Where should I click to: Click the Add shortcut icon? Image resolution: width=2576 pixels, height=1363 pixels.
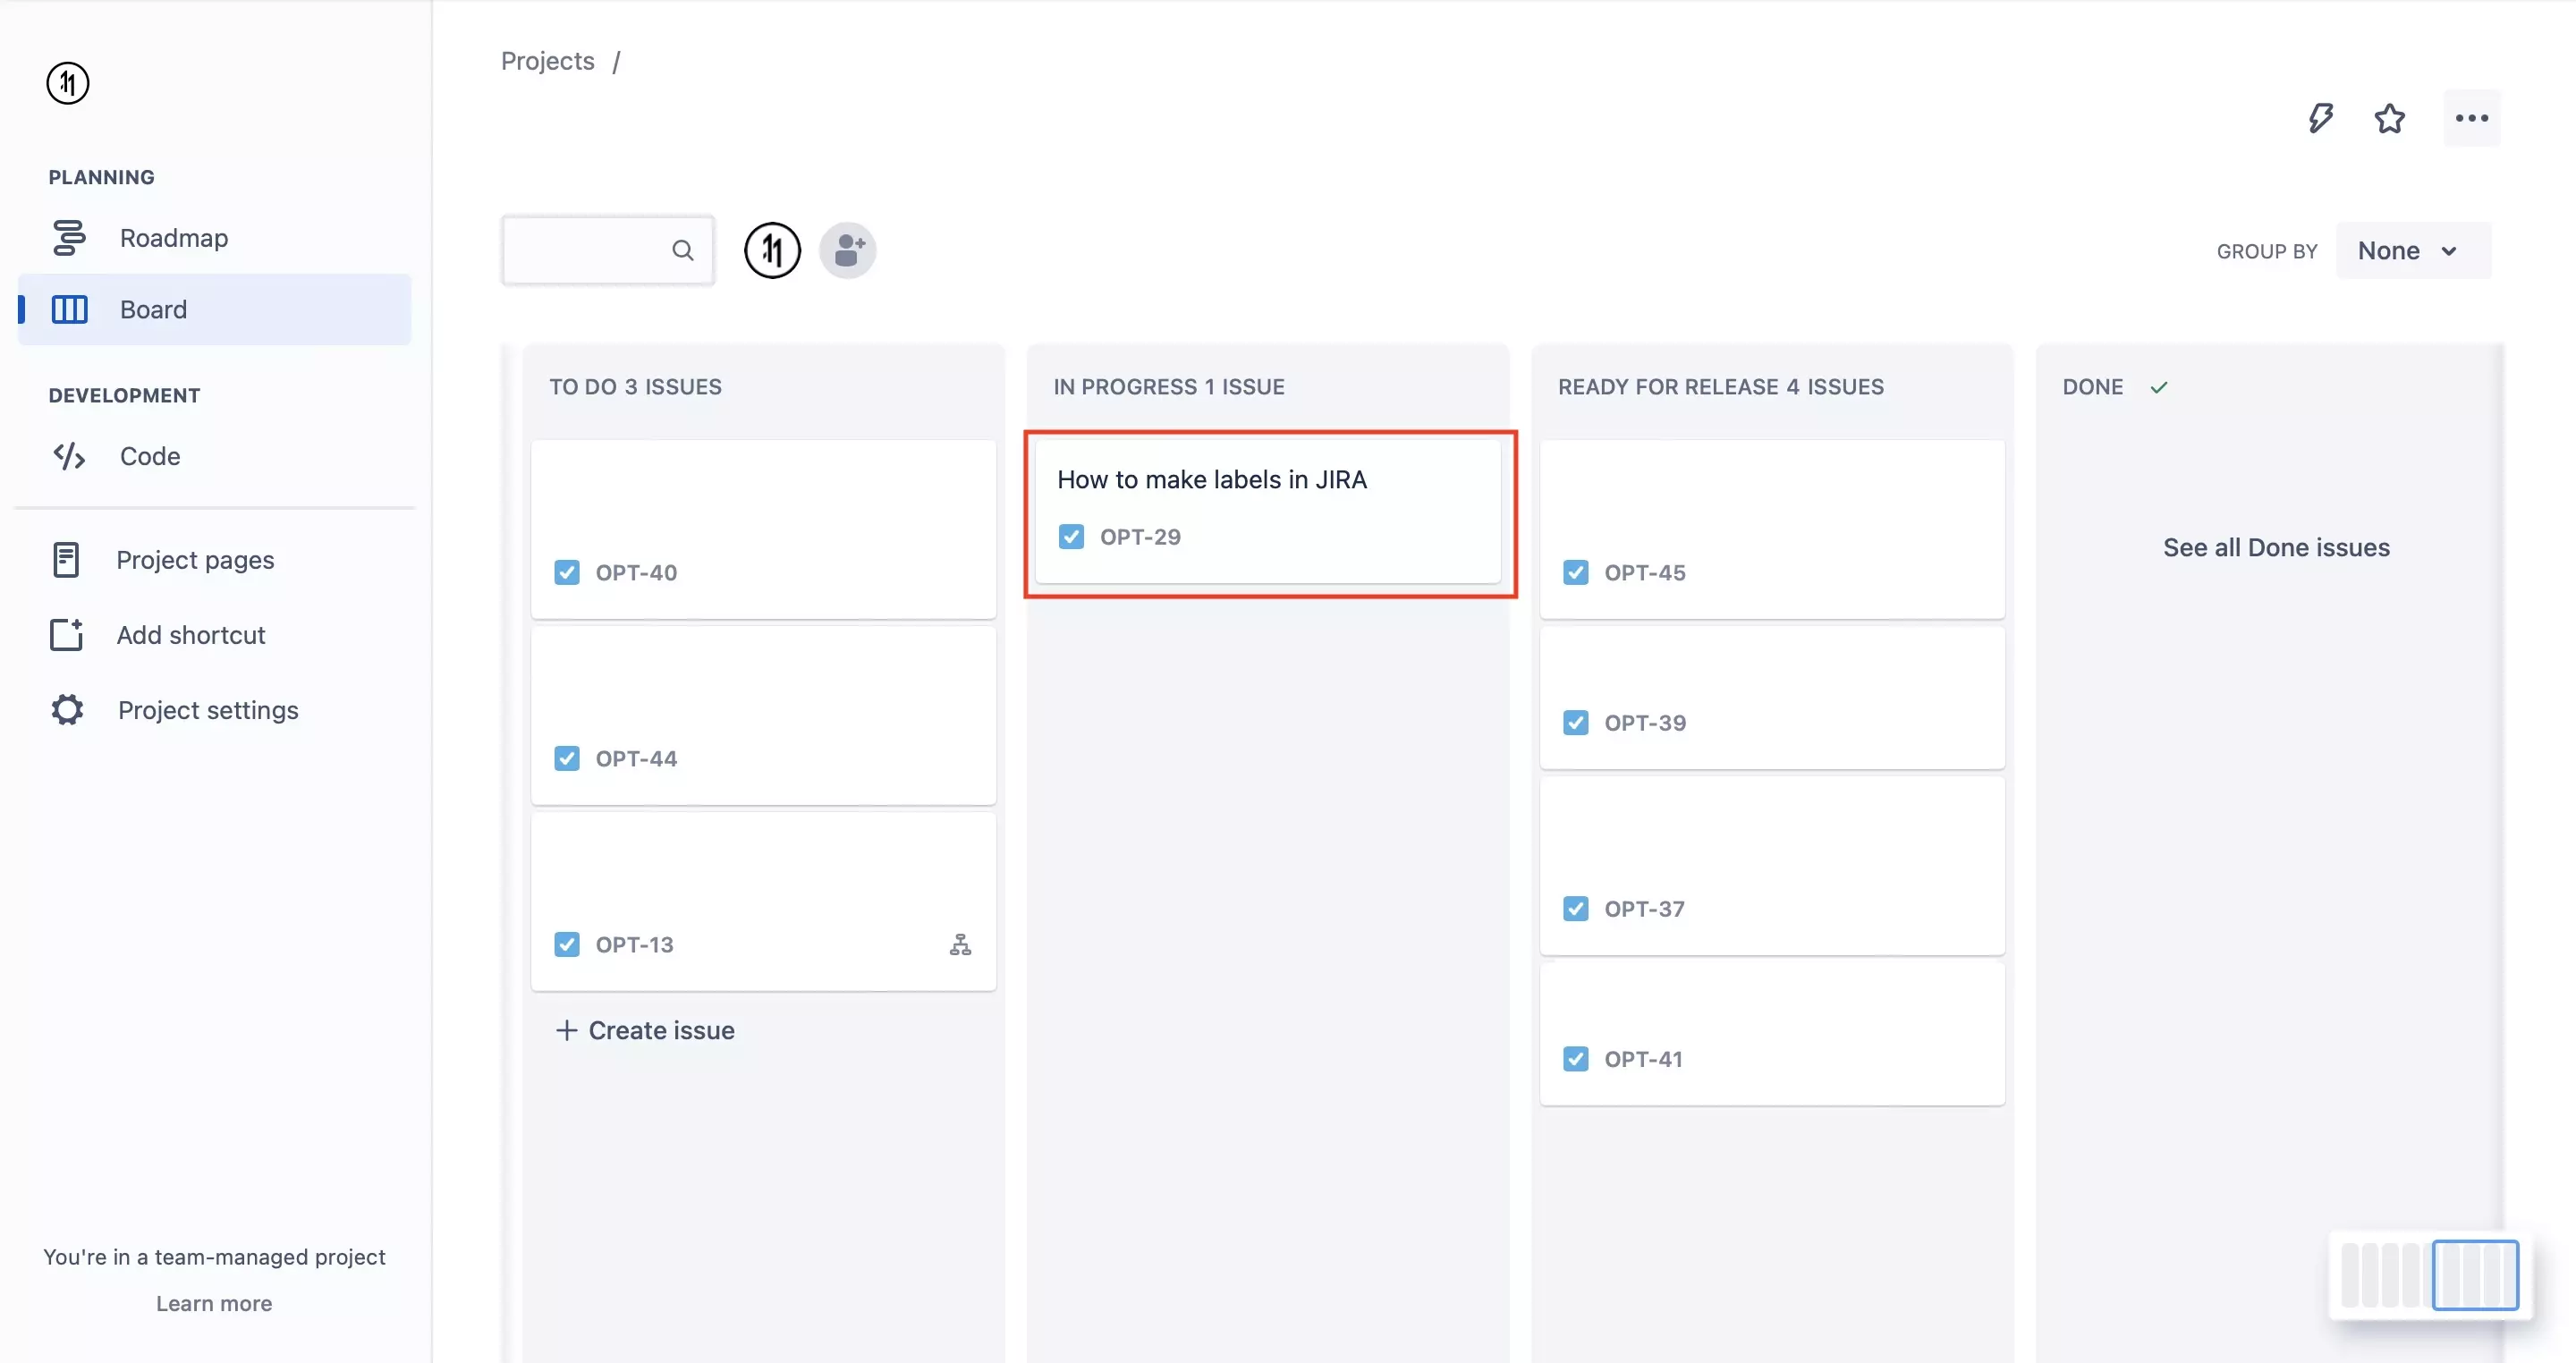(66, 634)
